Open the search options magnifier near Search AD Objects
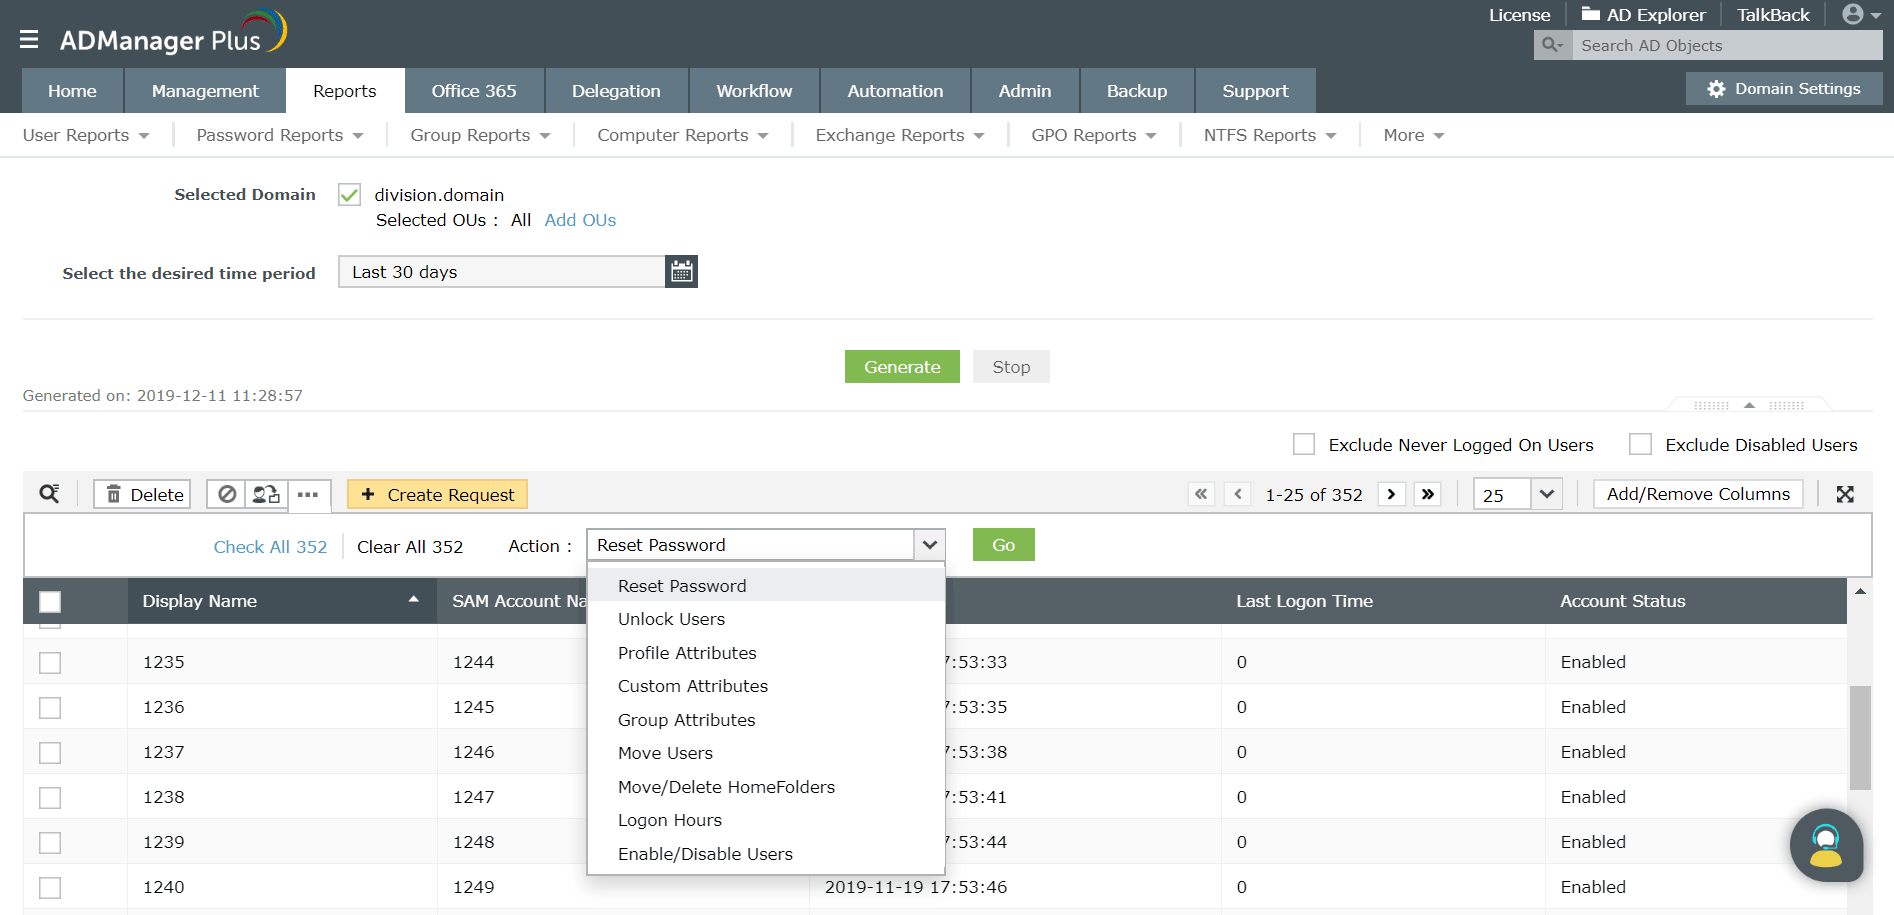 pos(1551,45)
